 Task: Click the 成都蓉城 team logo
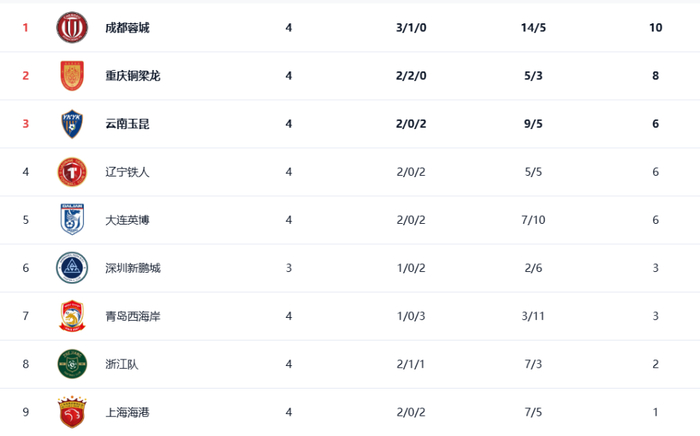tap(72, 28)
